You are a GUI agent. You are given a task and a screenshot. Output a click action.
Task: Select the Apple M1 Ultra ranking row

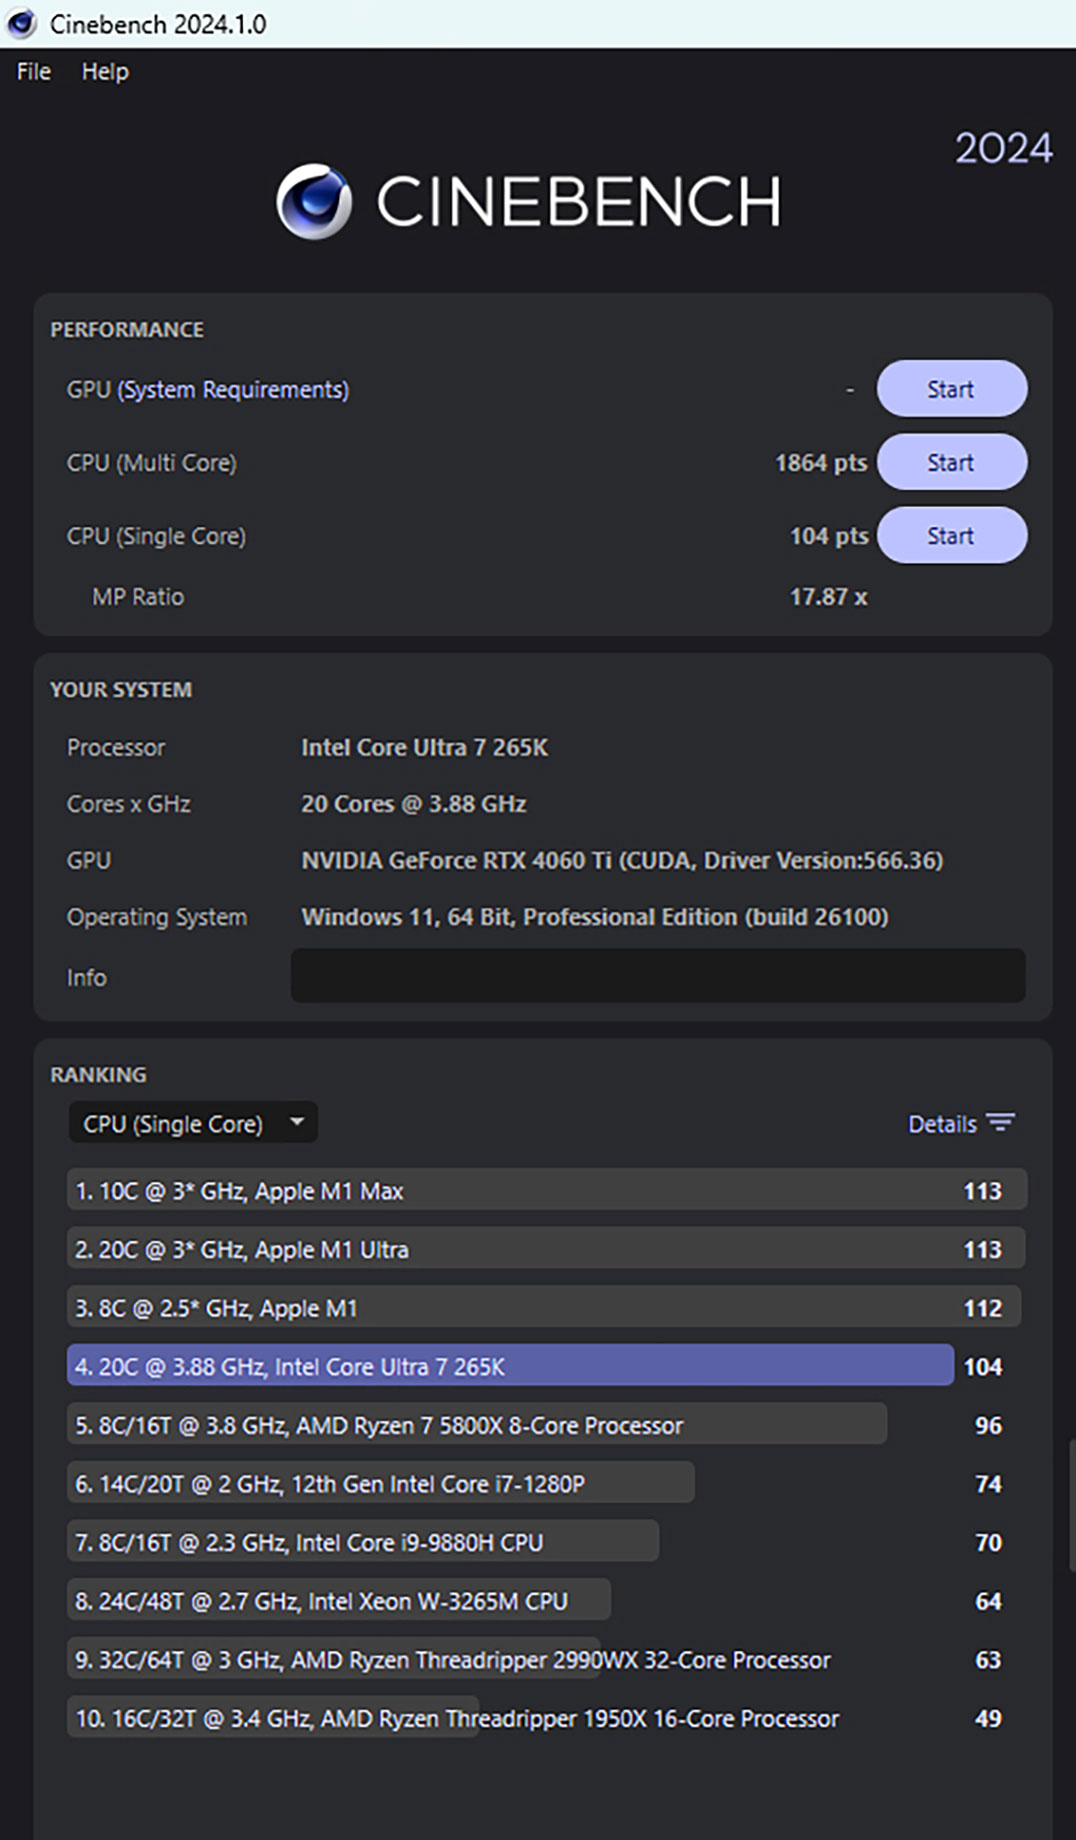click(x=545, y=1249)
